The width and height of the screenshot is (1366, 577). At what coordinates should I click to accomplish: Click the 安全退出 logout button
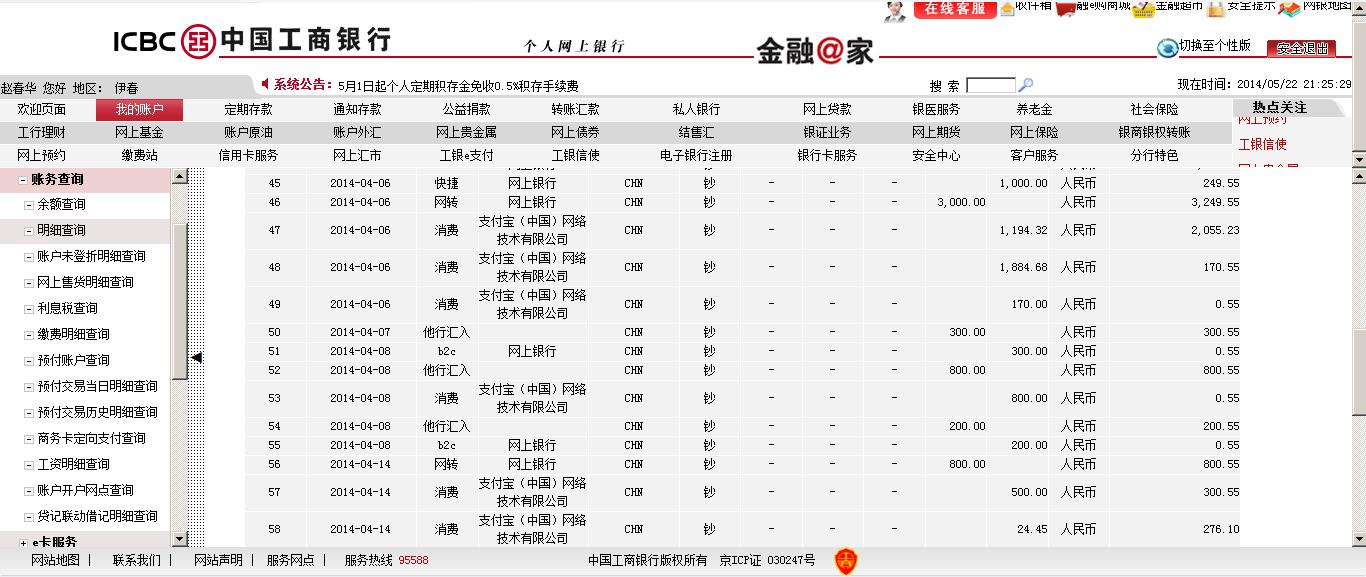[x=1301, y=48]
